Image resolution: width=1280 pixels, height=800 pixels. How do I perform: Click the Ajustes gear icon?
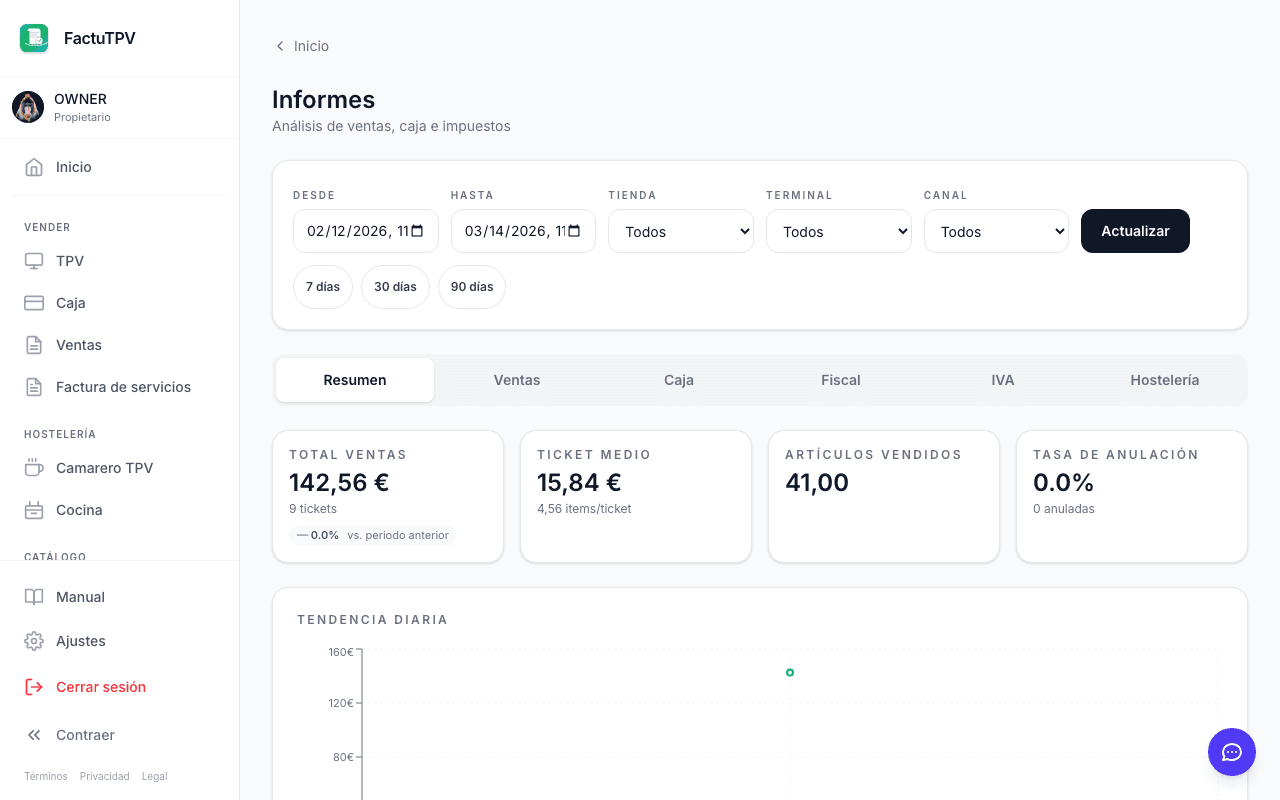[34, 641]
